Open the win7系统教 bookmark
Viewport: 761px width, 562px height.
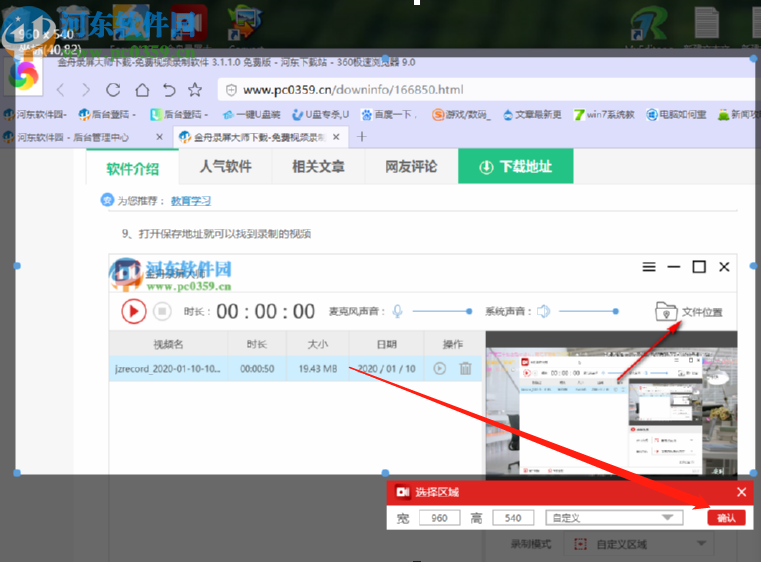(604, 115)
